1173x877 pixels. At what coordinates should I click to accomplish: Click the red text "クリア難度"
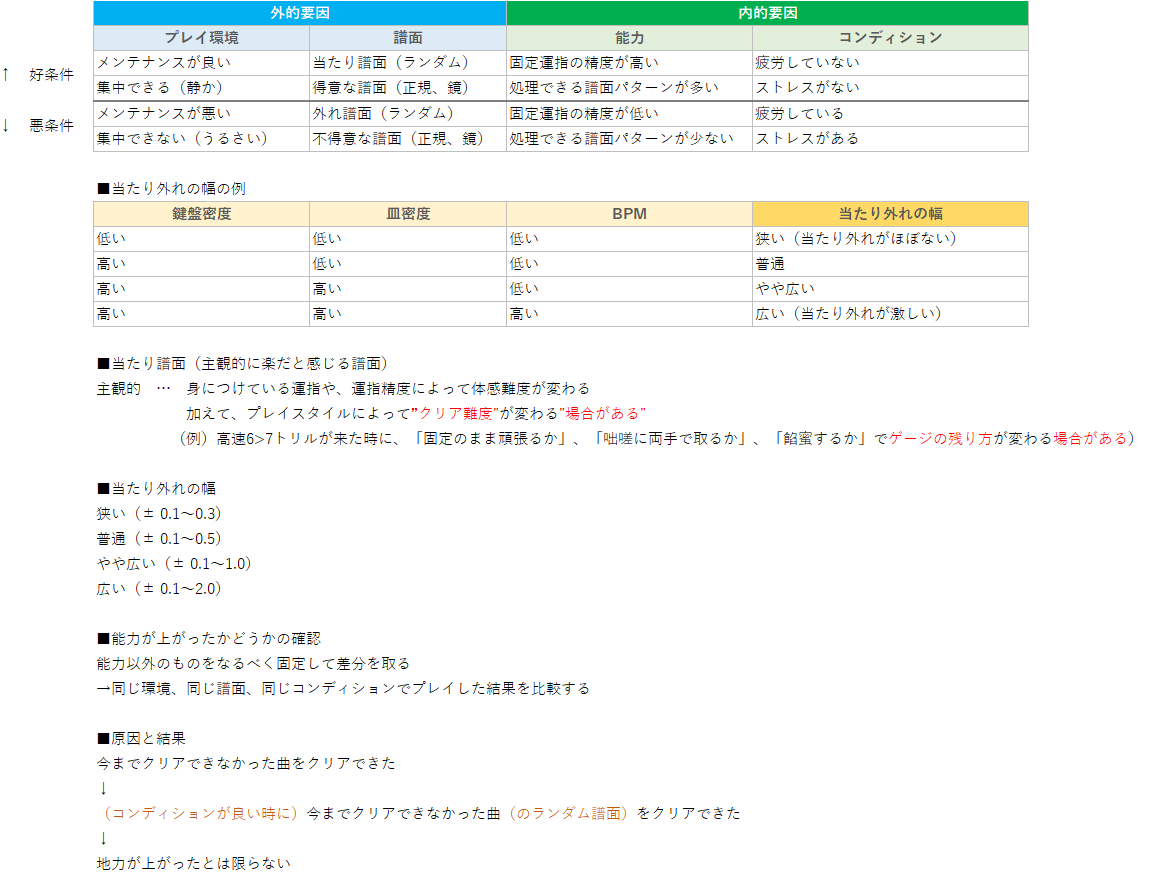[454, 414]
